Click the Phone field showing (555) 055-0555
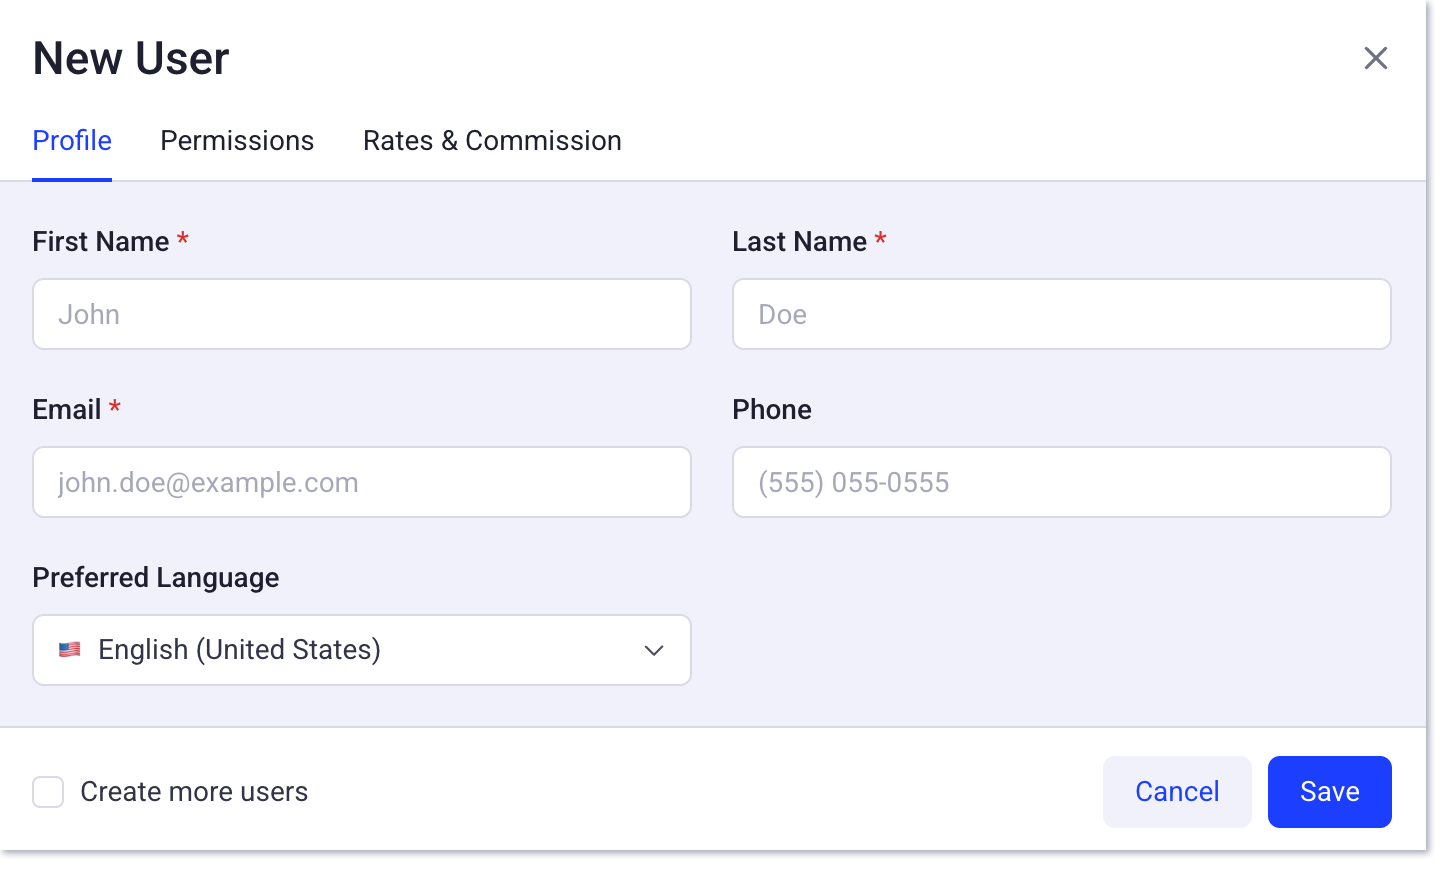The height and width of the screenshot is (870, 1446). point(1062,482)
